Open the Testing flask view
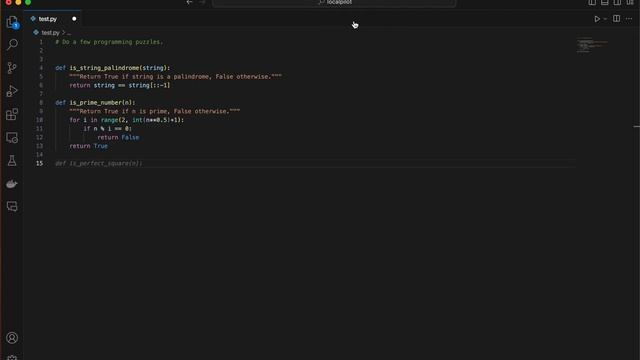Image resolution: width=640 pixels, height=360 pixels. [12, 160]
